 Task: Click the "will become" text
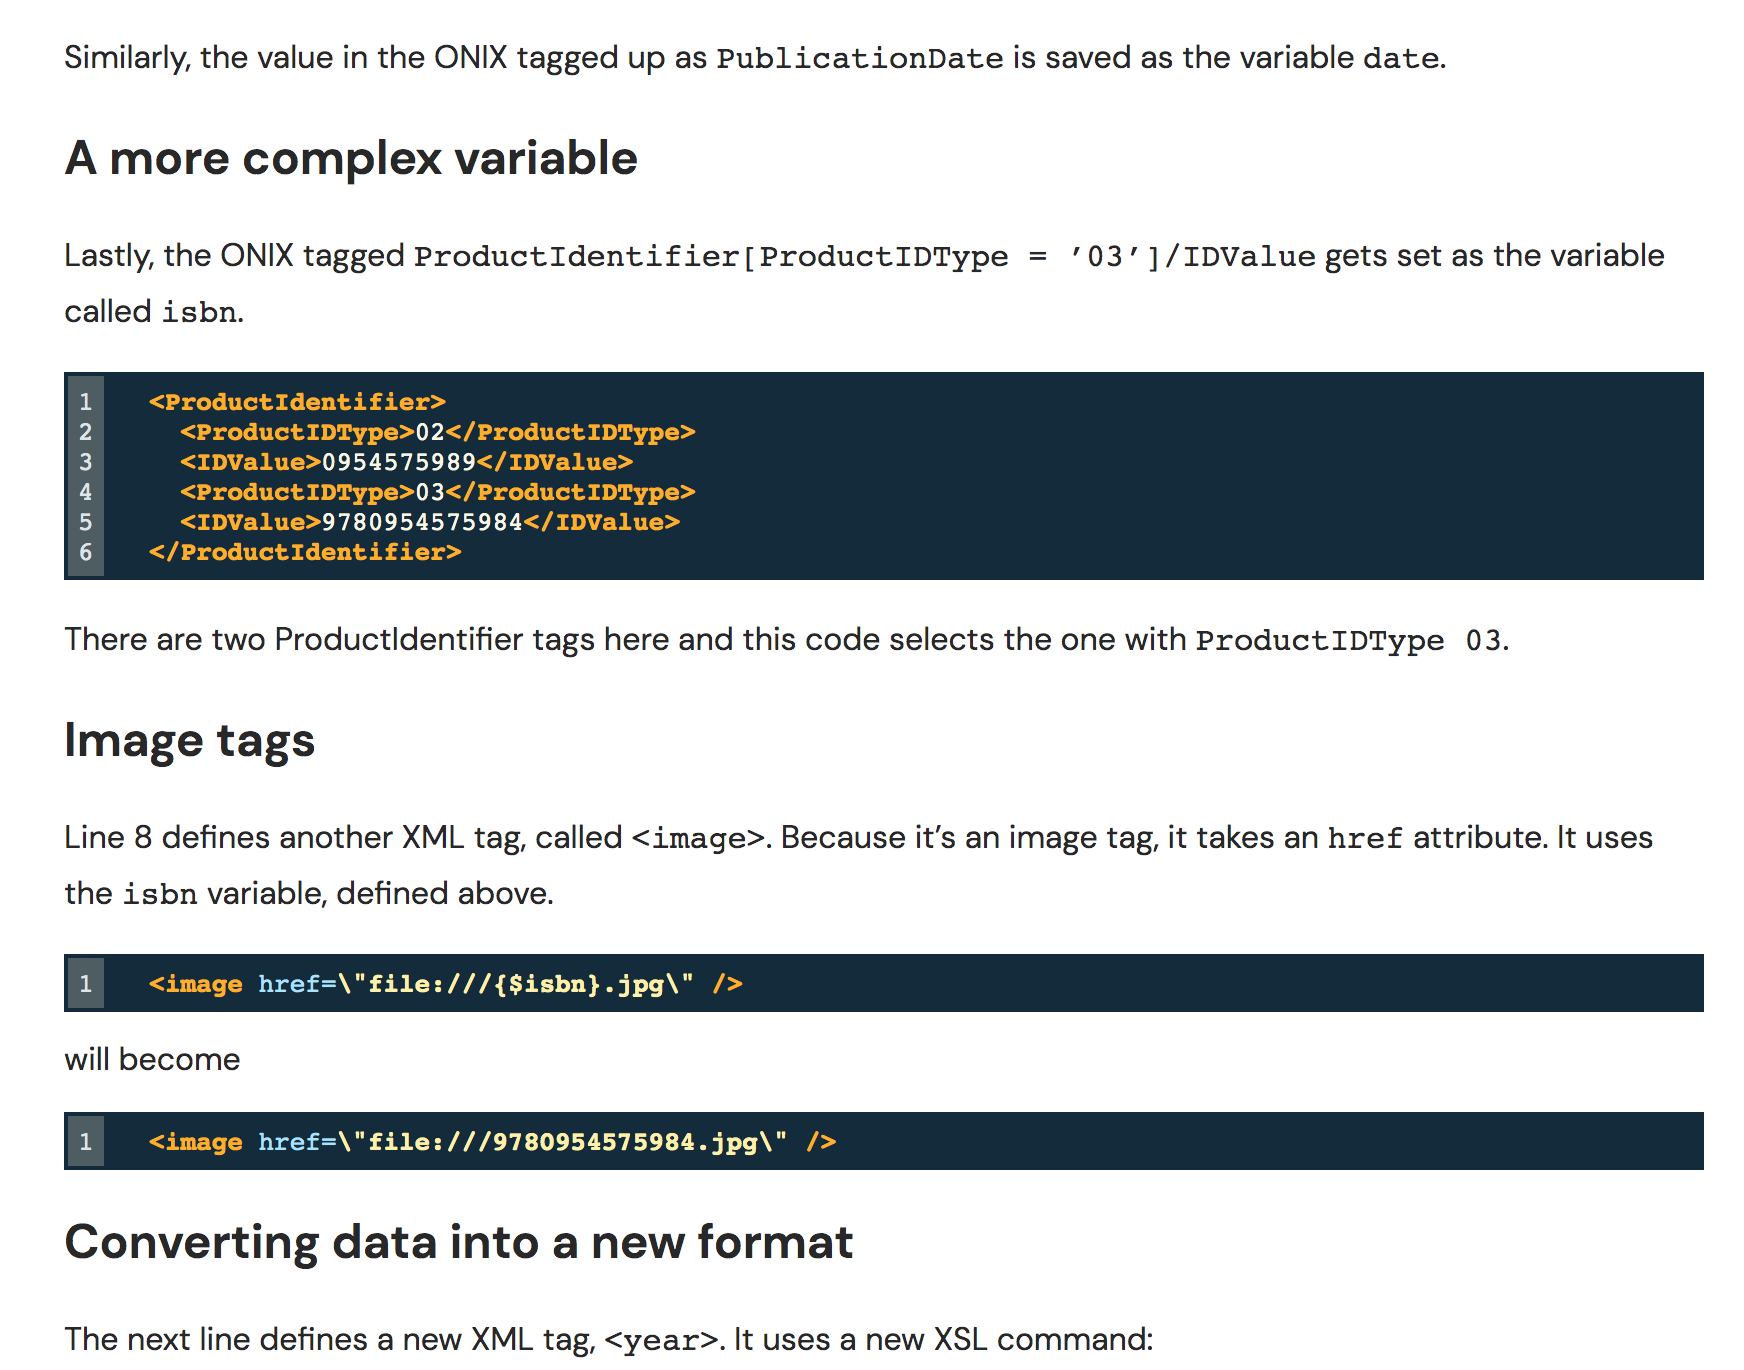click(152, 1059)
